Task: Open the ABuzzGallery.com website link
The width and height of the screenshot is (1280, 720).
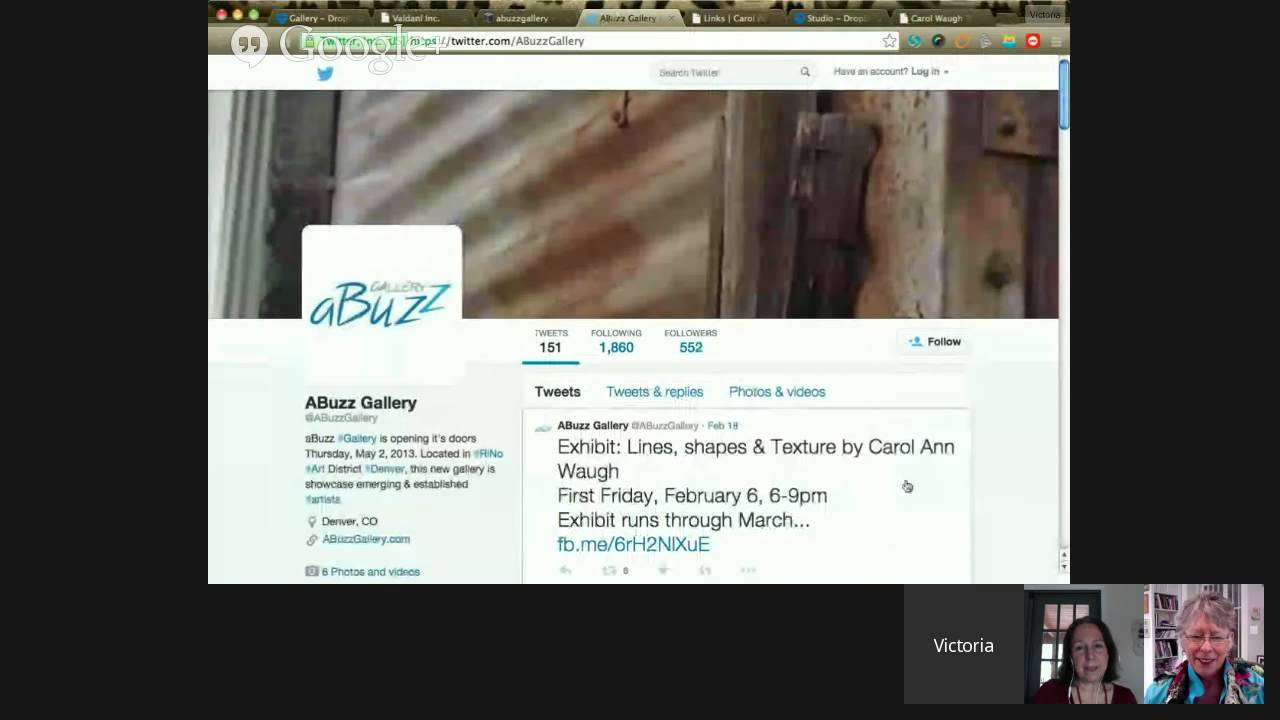Action: coord(366,539)
